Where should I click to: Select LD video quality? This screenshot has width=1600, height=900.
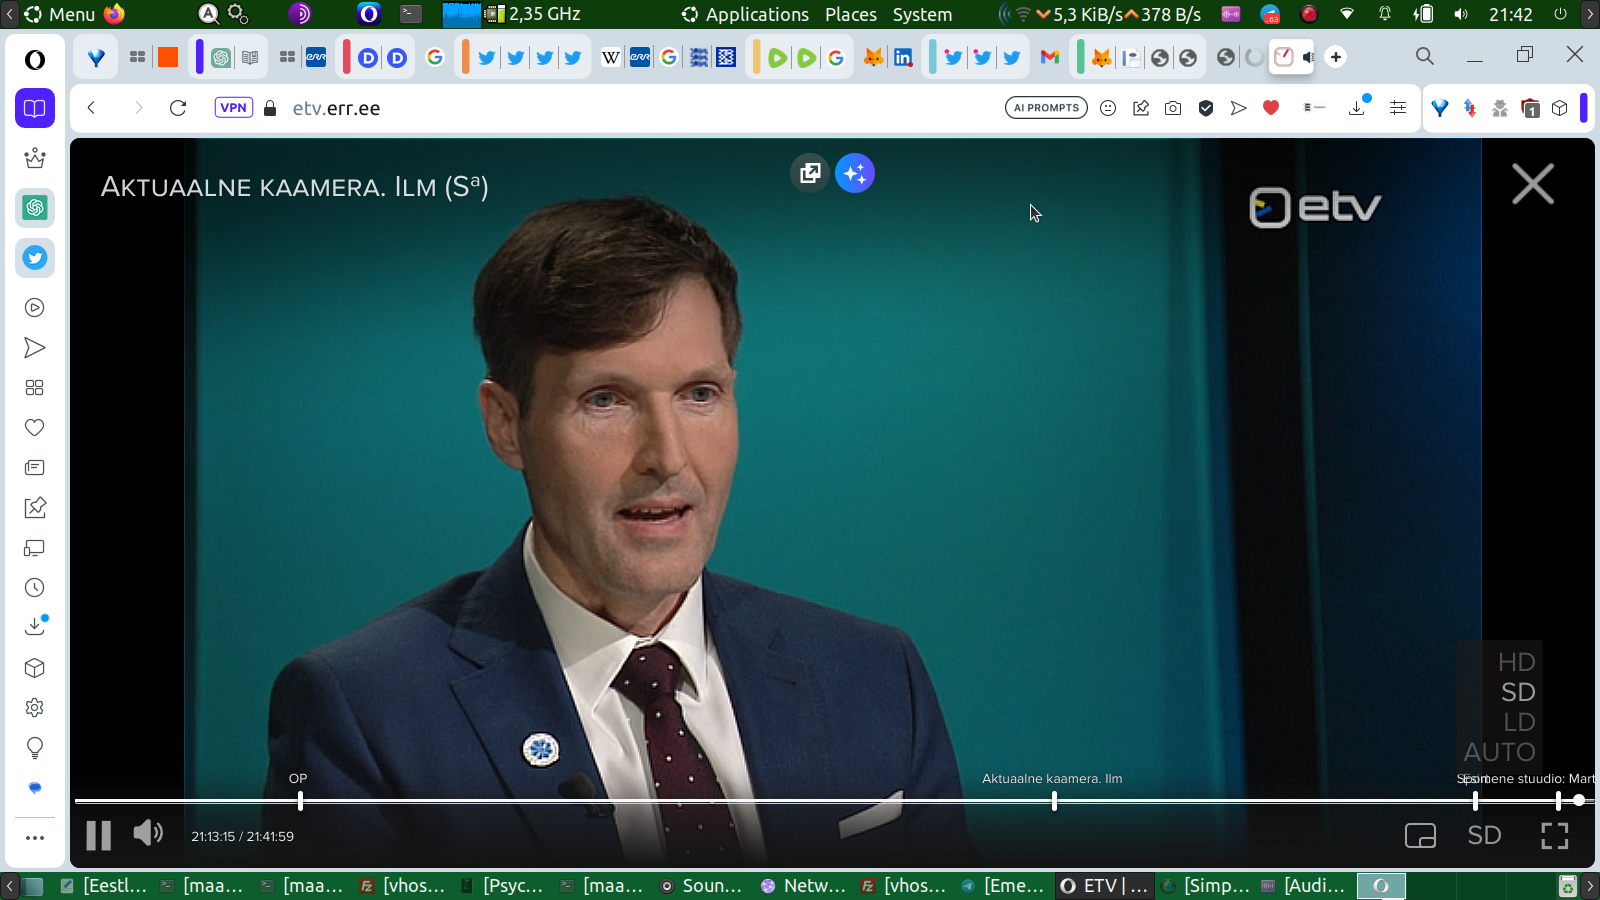[1518, 722]
